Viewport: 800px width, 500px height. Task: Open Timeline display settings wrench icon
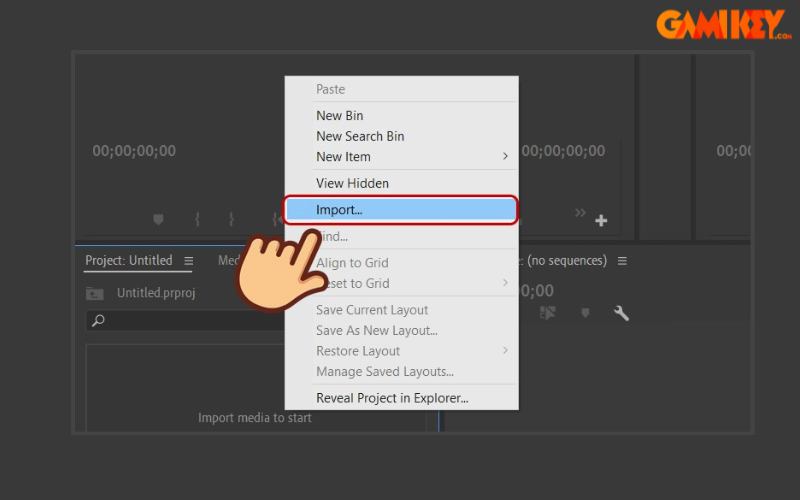621,313
